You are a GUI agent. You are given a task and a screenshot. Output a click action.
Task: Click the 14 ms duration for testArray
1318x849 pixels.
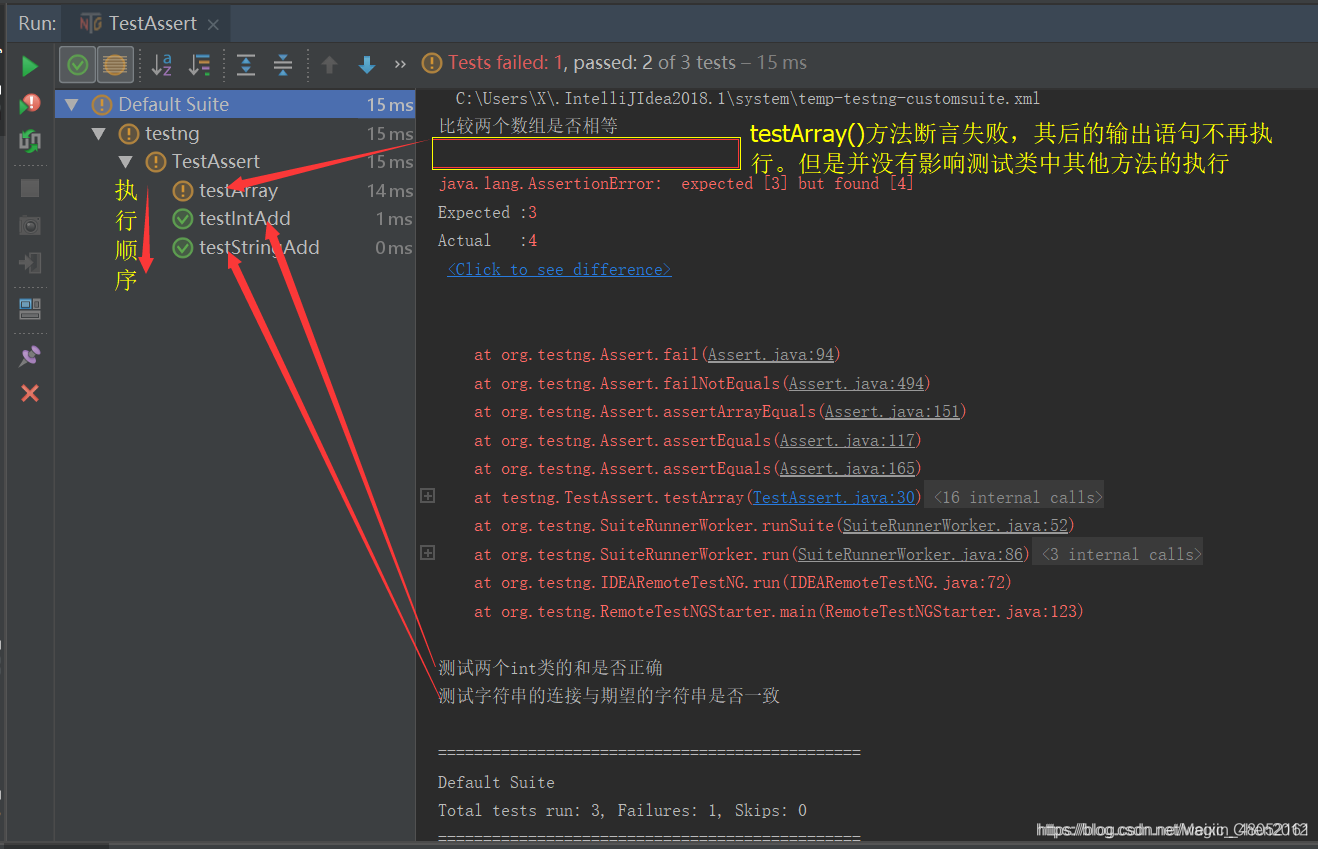390,190
